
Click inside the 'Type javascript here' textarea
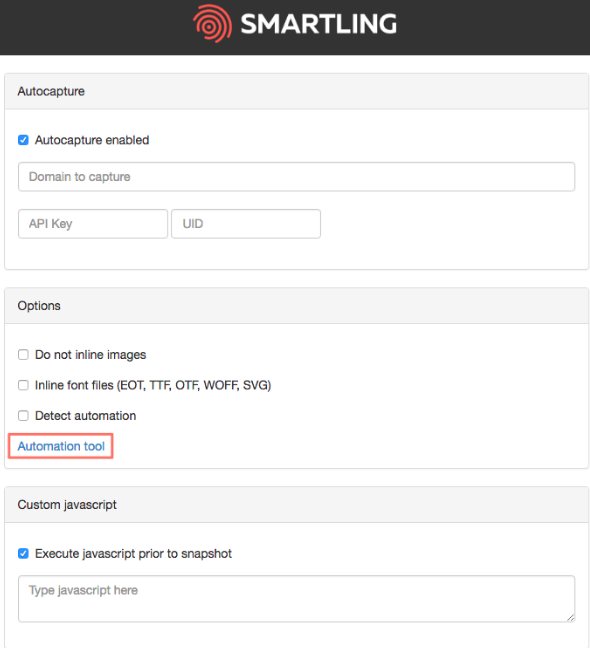click(x=296, y=599)
